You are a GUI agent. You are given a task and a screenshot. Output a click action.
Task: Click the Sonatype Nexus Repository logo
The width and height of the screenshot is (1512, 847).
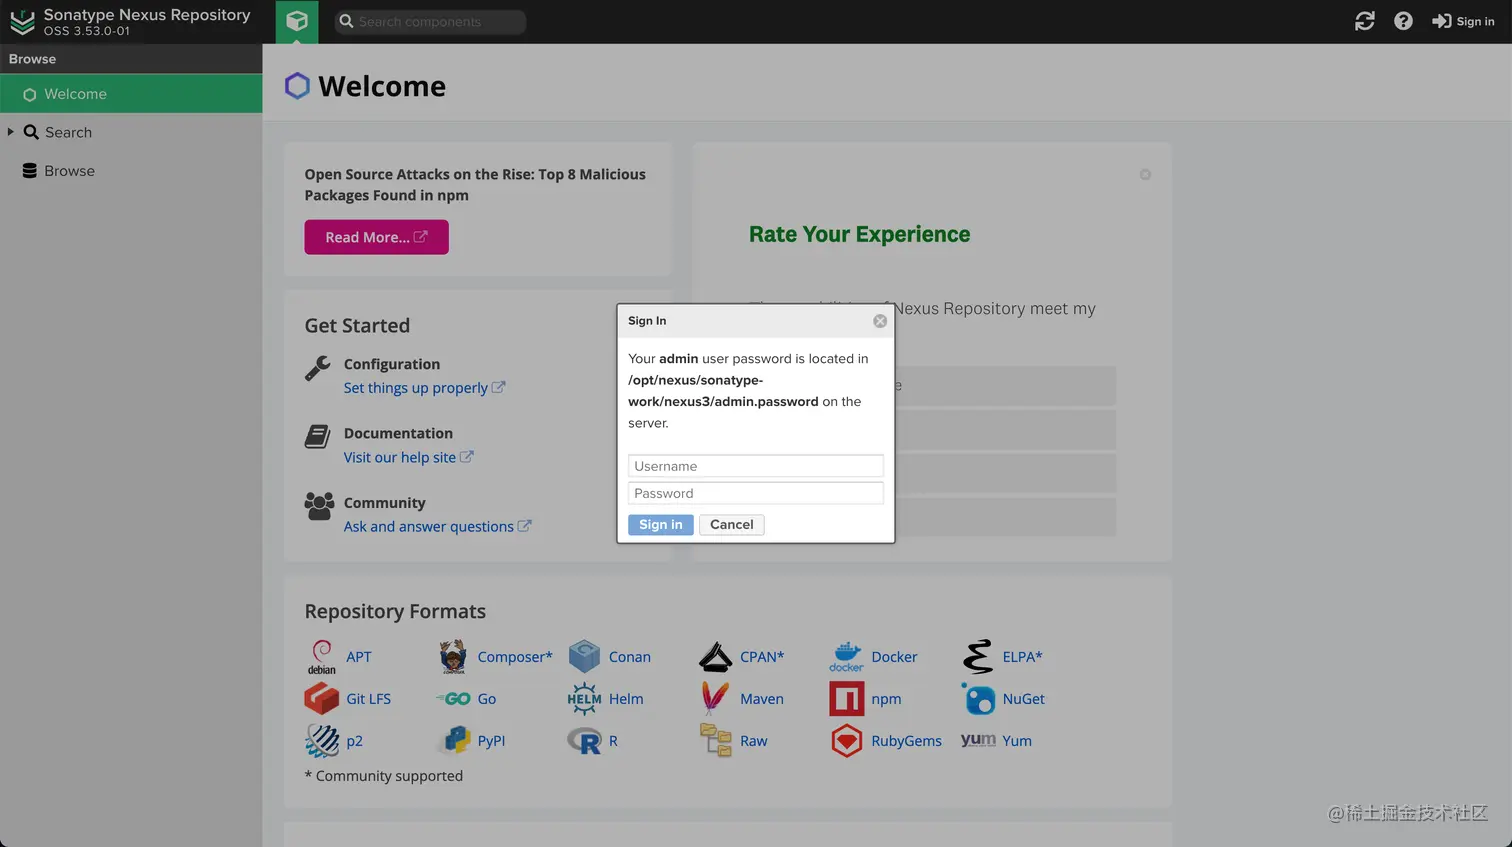22,22
